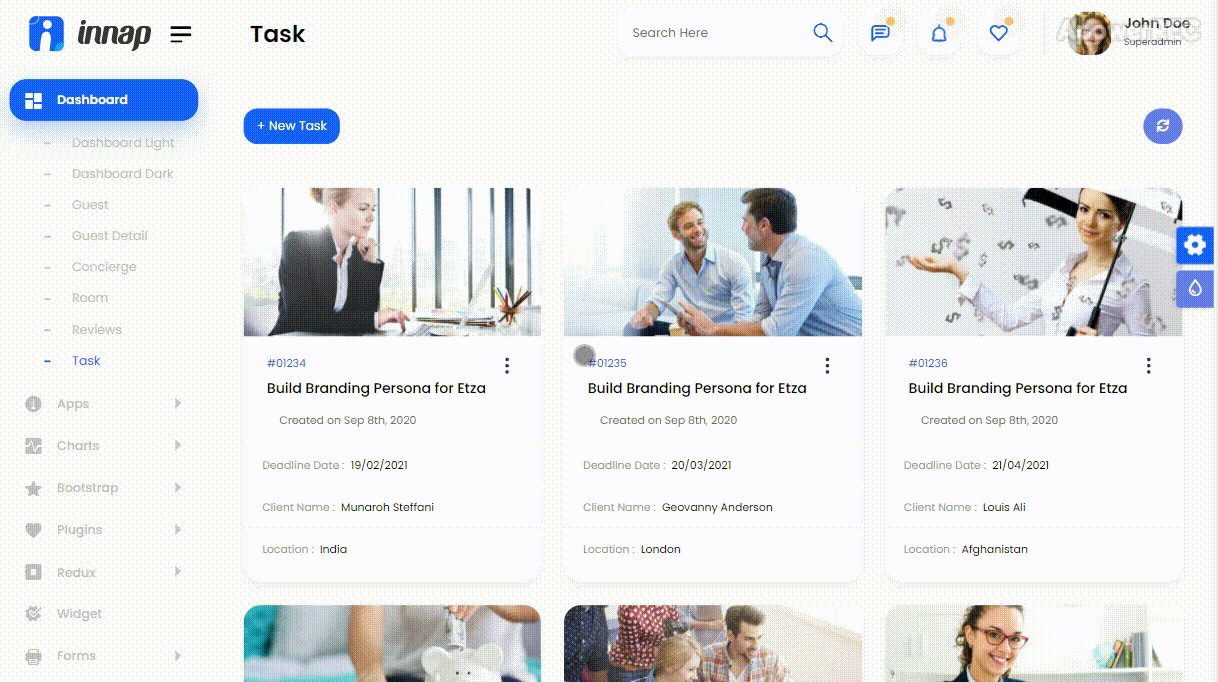The image size is (1218, 682).
Task: Expand the Charts sidebar menu
Action: 78,446
